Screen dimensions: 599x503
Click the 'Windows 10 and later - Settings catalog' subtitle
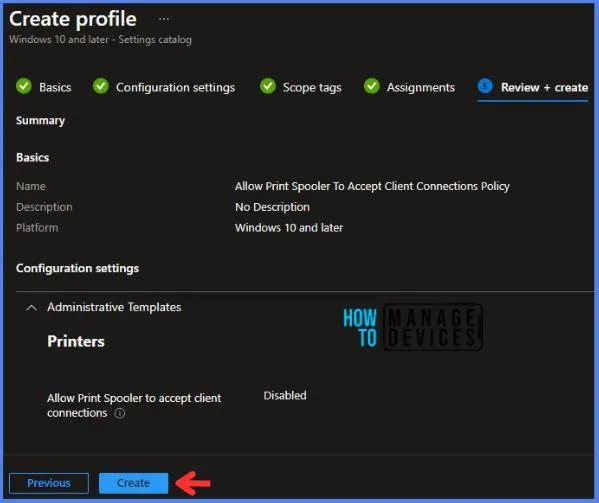pyautogui.click(x=100, y=39)
